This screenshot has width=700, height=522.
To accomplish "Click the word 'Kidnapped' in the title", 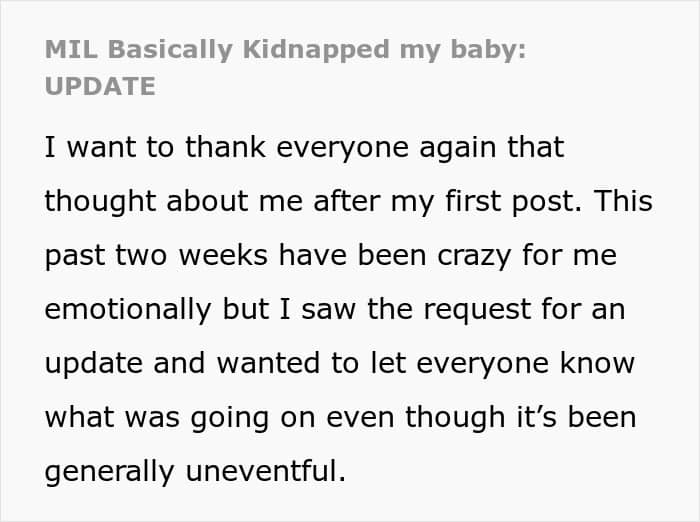I will [316, 50].
